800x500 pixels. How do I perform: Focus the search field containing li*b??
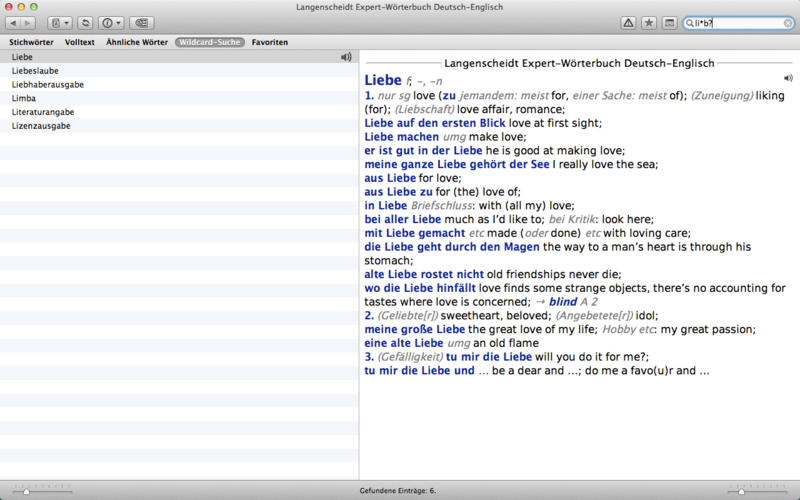click(x=738, y=23)
